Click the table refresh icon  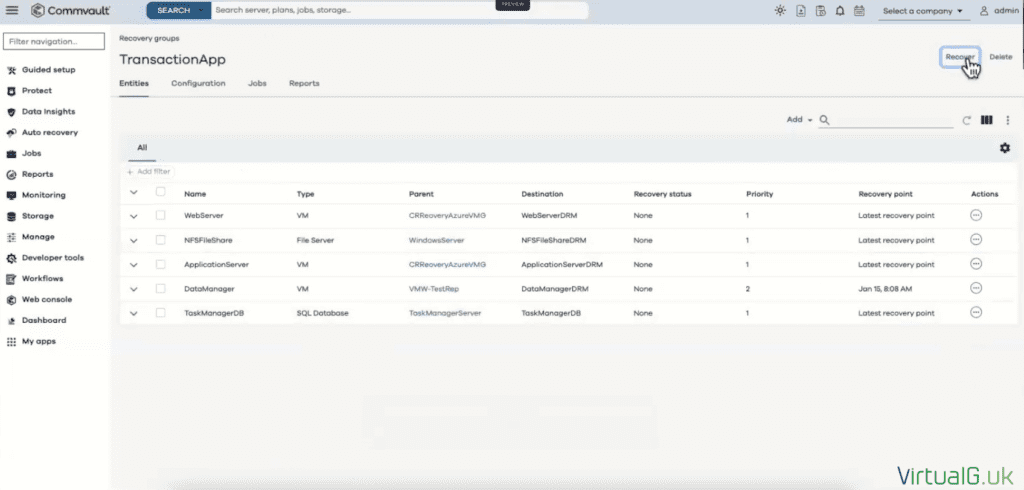[x=967, y=120]
